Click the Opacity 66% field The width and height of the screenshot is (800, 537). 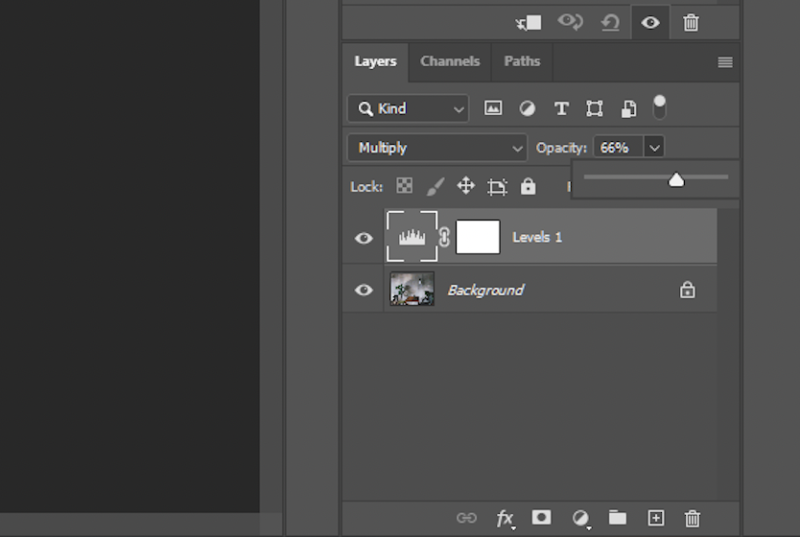(x=618, y=148)
